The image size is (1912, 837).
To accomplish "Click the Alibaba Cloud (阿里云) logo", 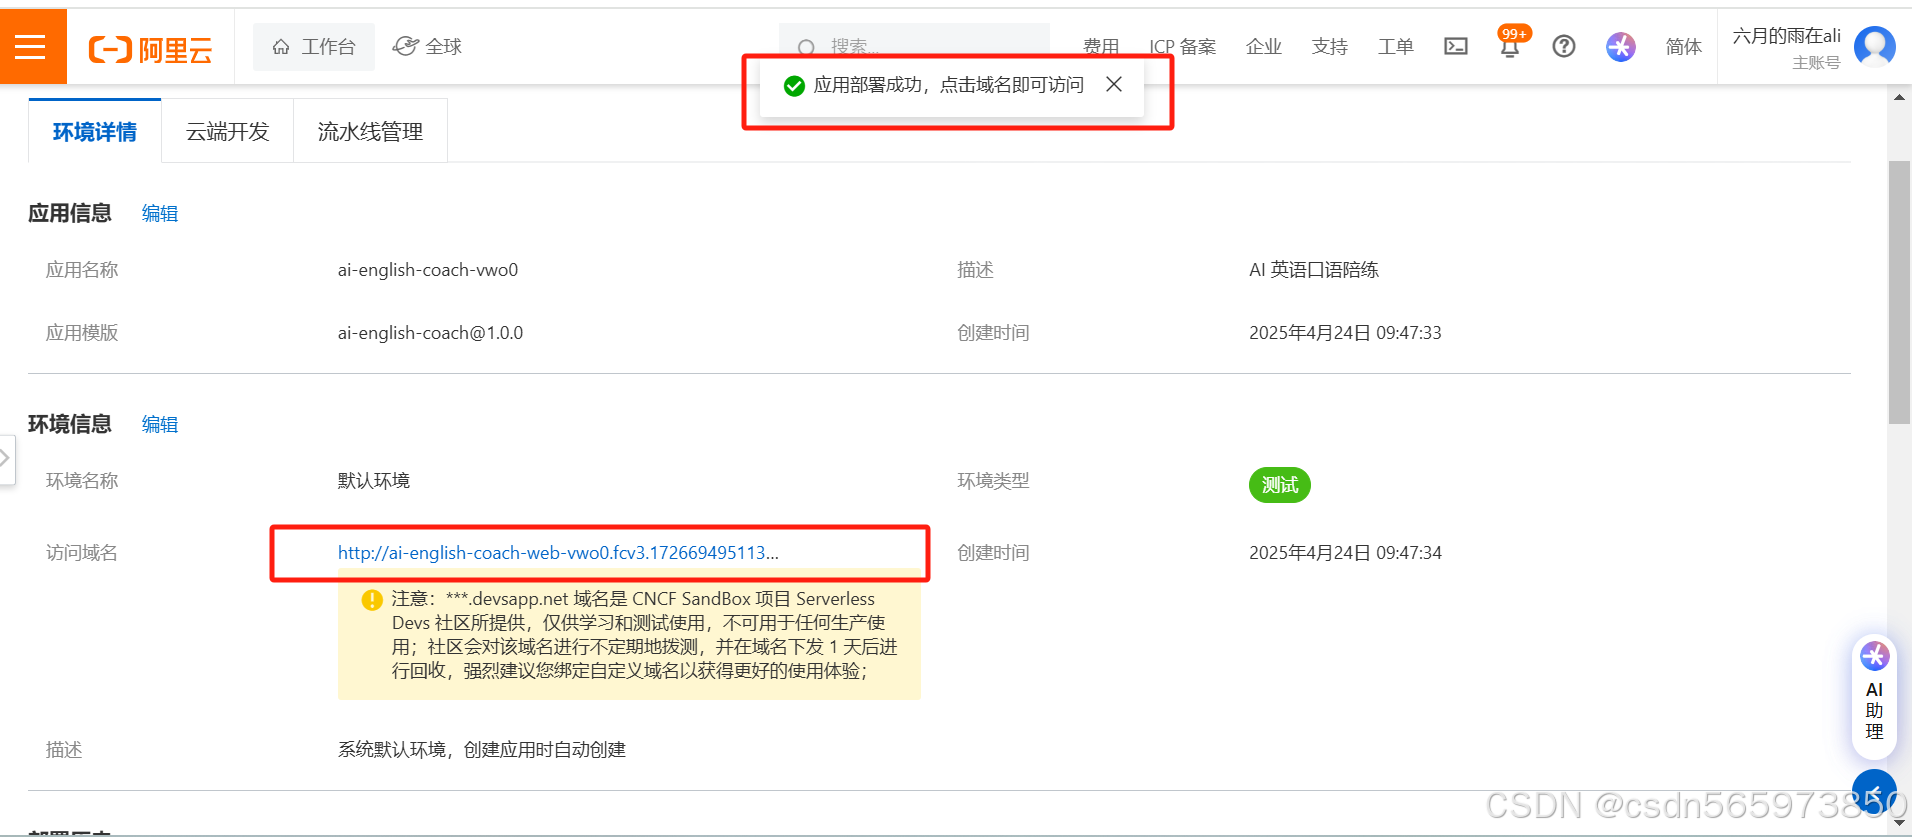I will (151, 48).
